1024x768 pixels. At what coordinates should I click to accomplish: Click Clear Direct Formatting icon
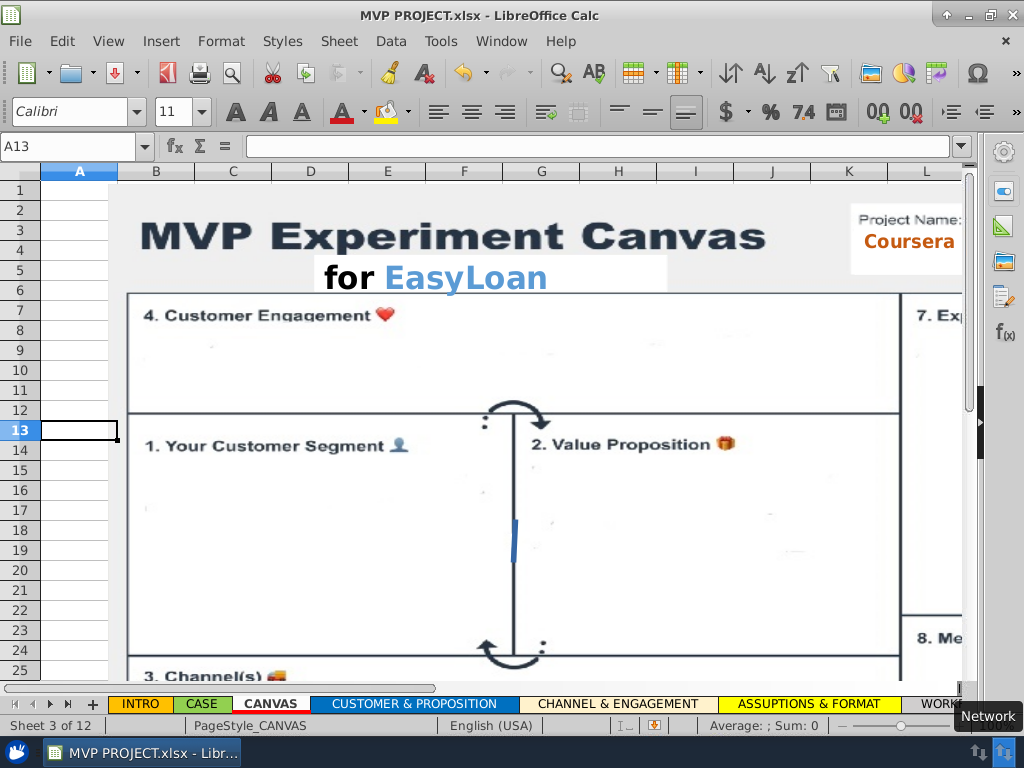point(424,73)
